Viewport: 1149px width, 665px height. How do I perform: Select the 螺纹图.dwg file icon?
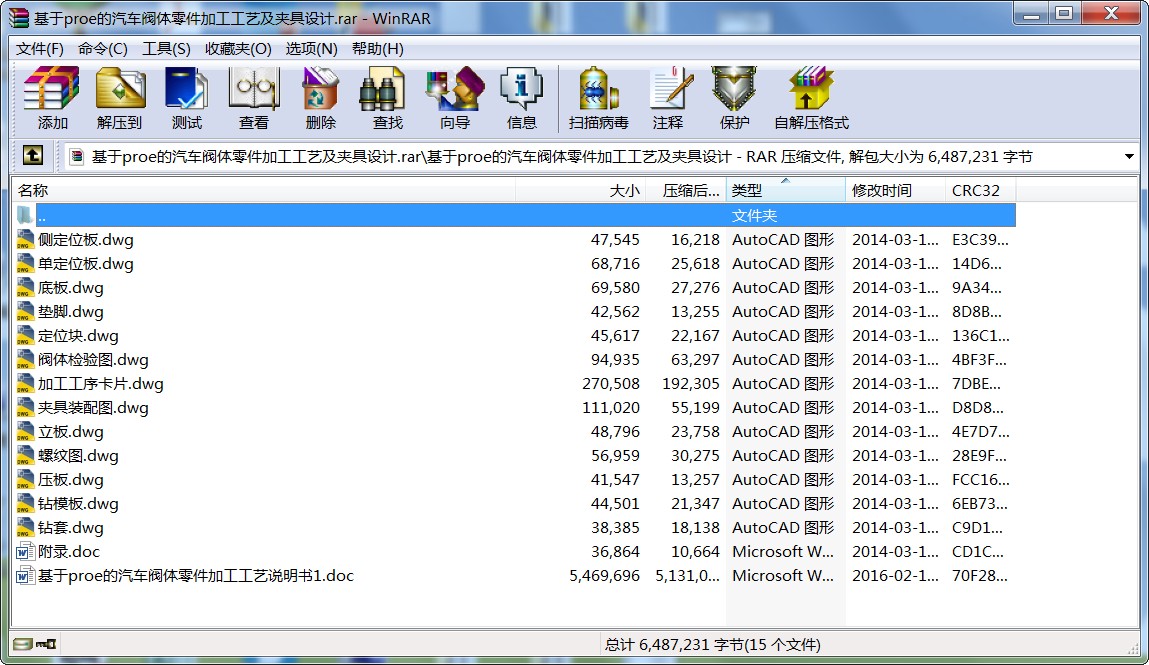tap(25, 456)
